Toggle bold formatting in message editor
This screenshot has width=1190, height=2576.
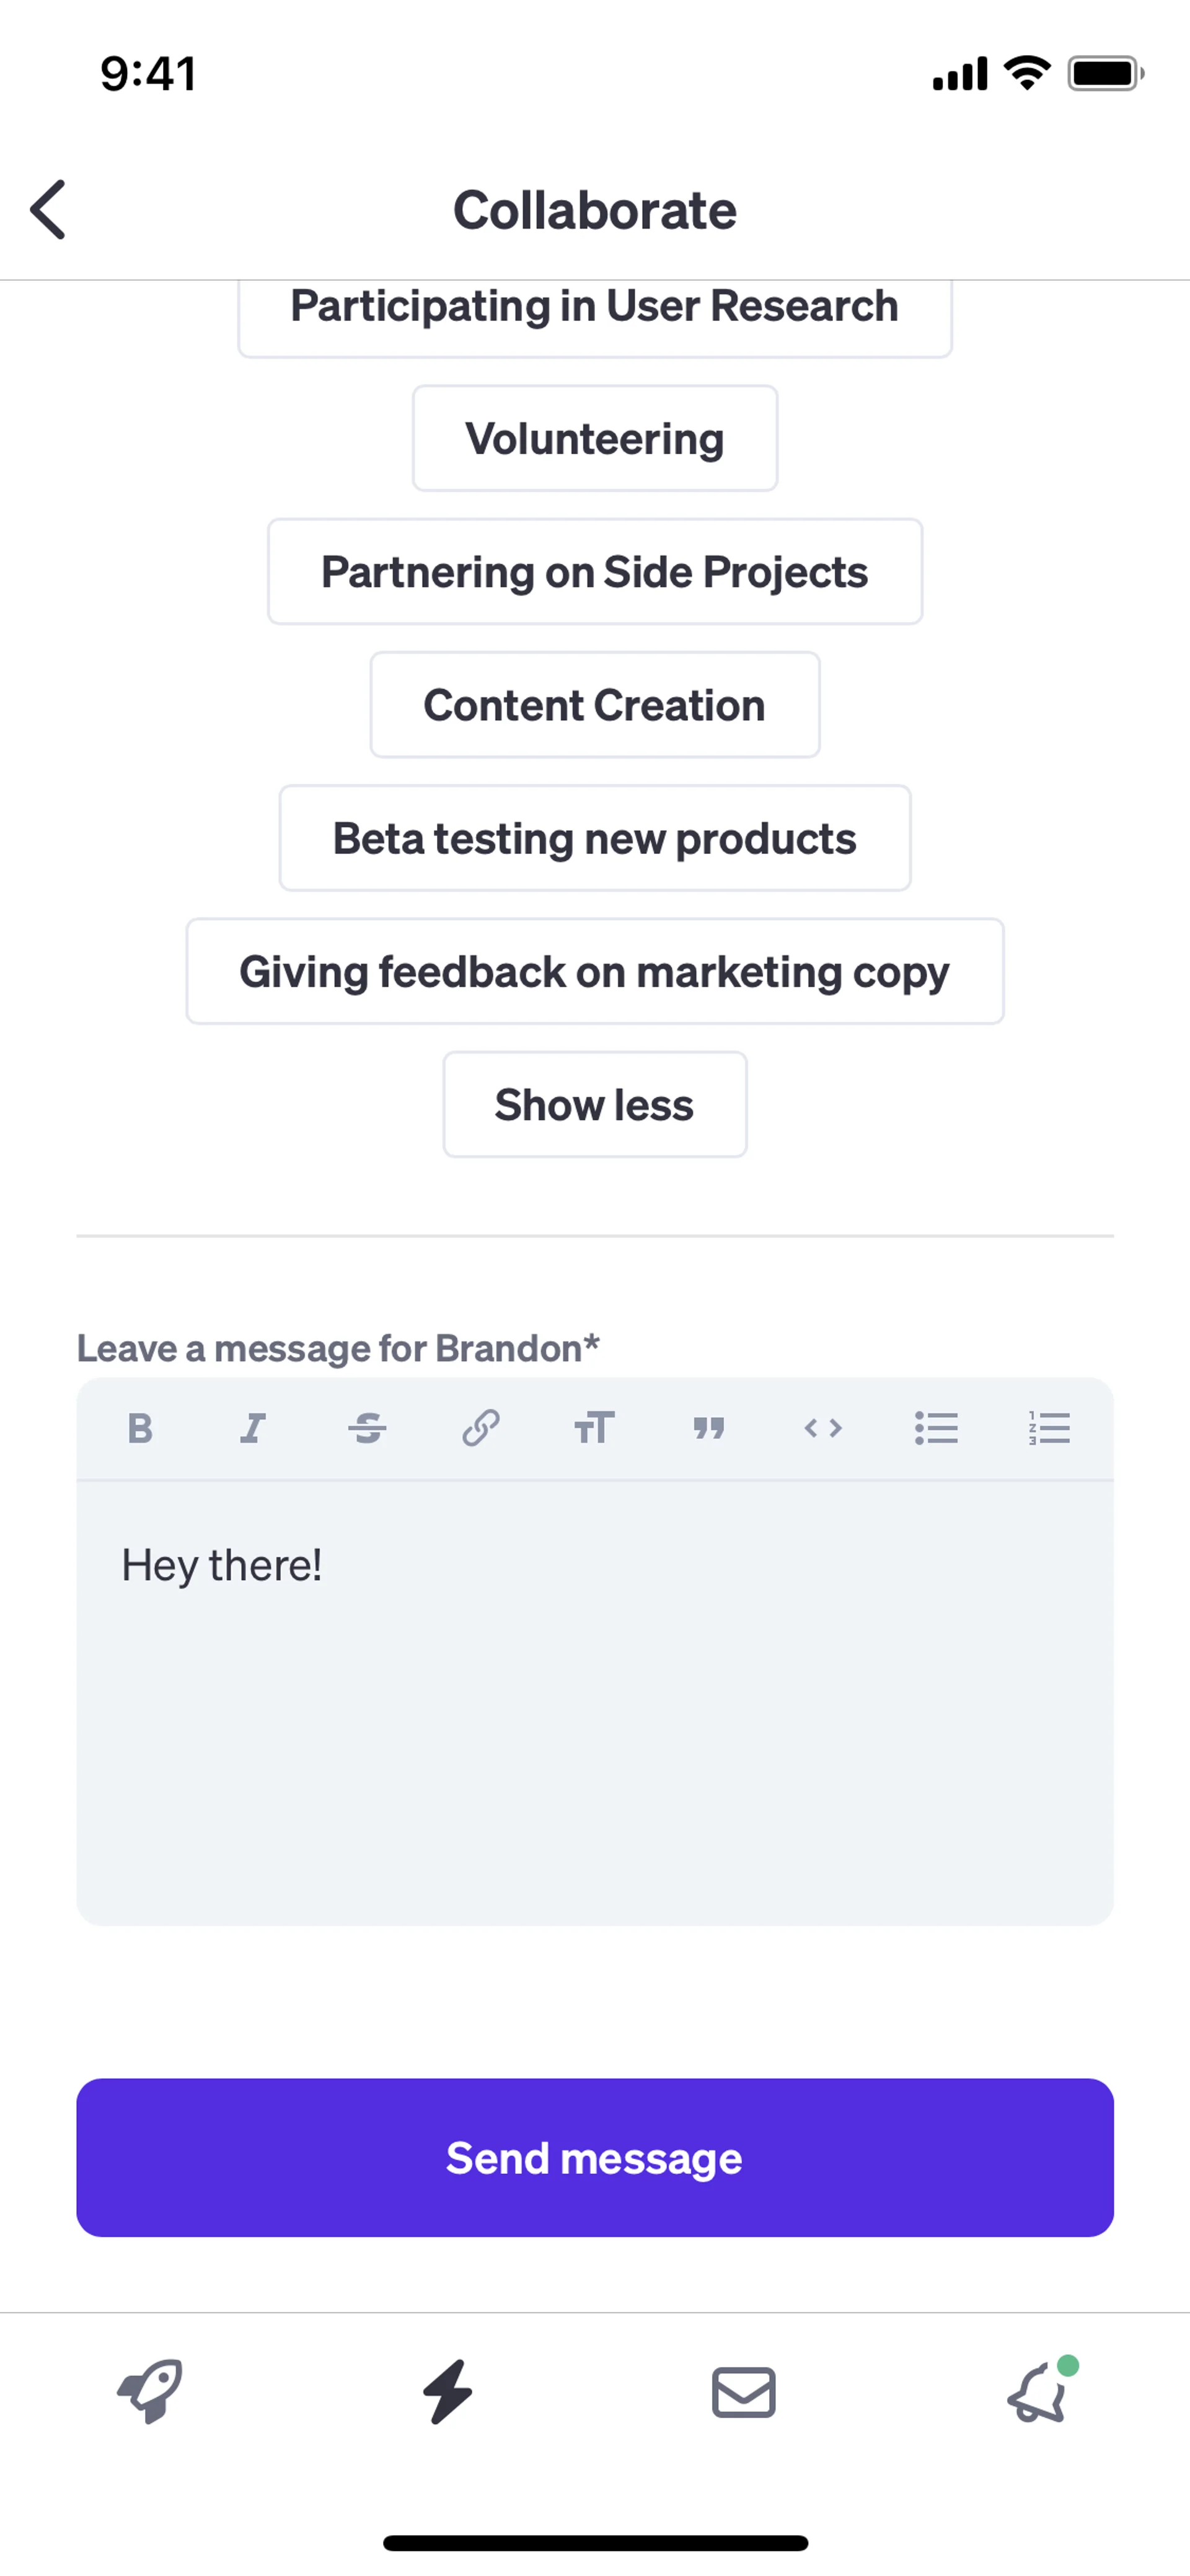point(141,1428)
